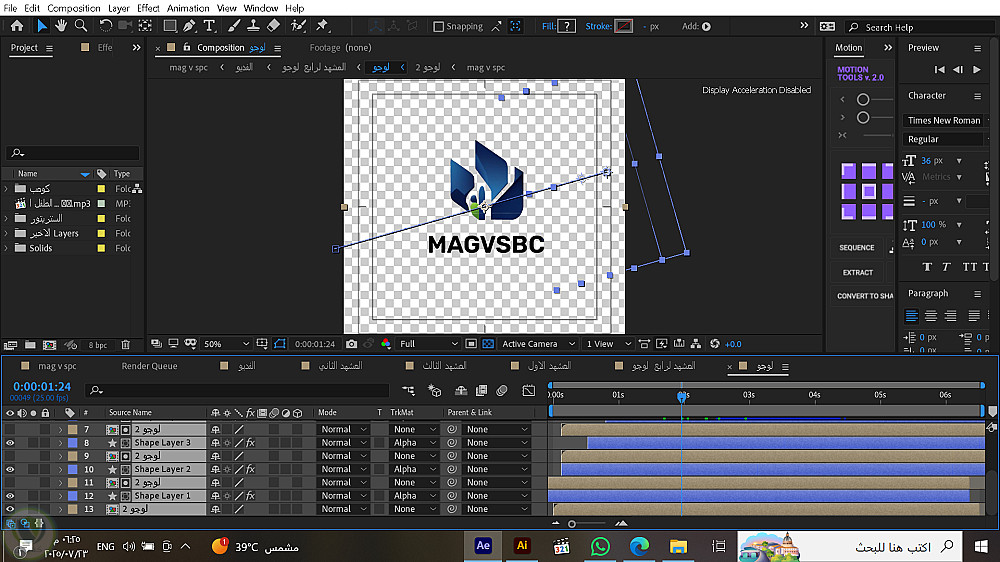Viewport: 1000px width, 562px height.
Task: Select the Pen tool
Action: (x=189, y=26)
